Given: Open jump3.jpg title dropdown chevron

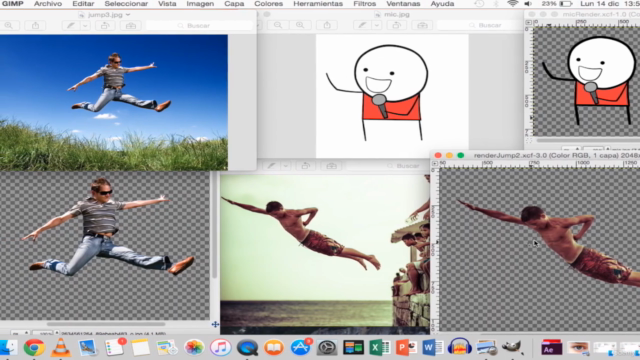Looking at the screenshot, I should click(x=128, y=15).
